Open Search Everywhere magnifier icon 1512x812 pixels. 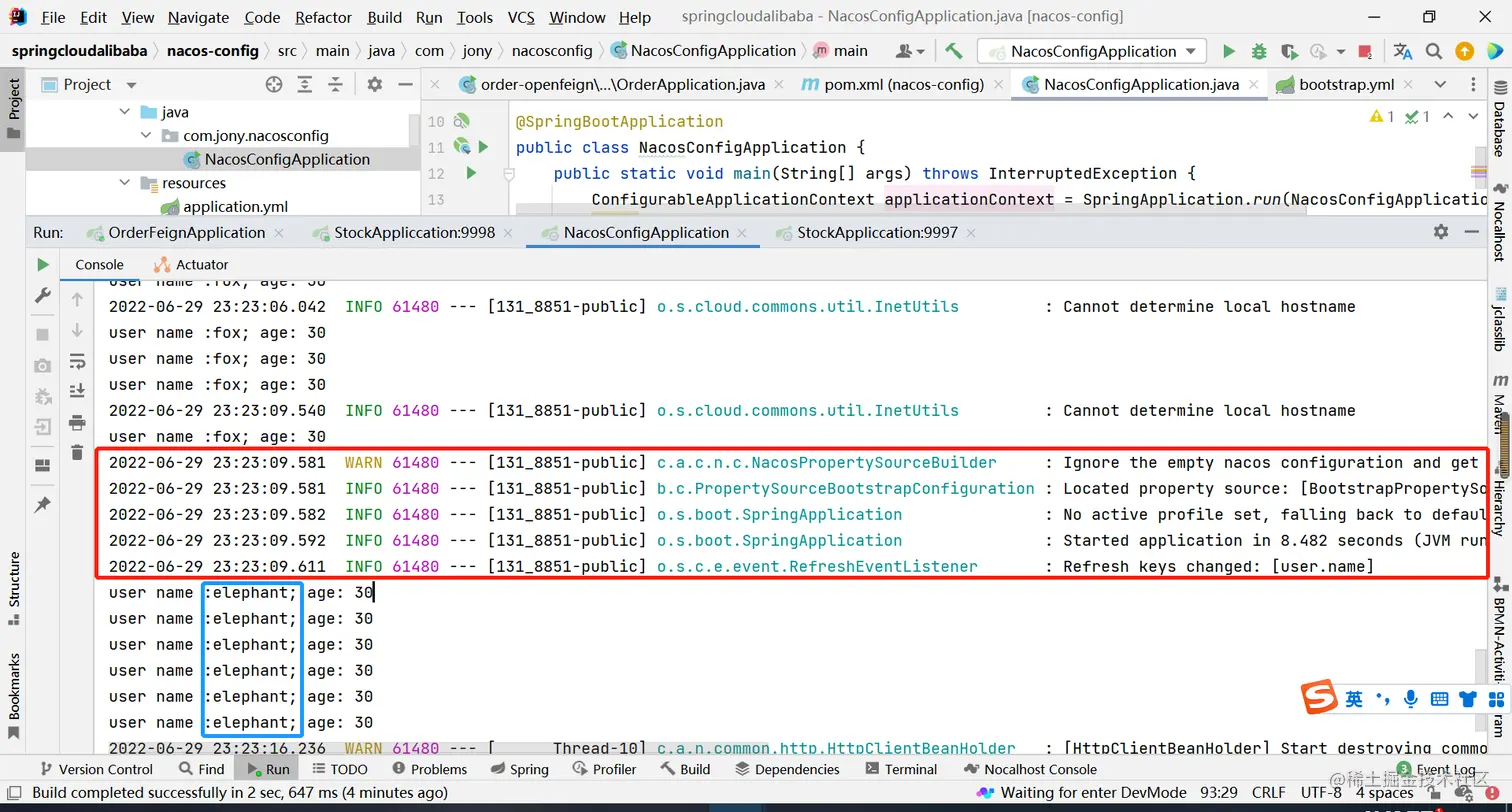click(1434, 51)
